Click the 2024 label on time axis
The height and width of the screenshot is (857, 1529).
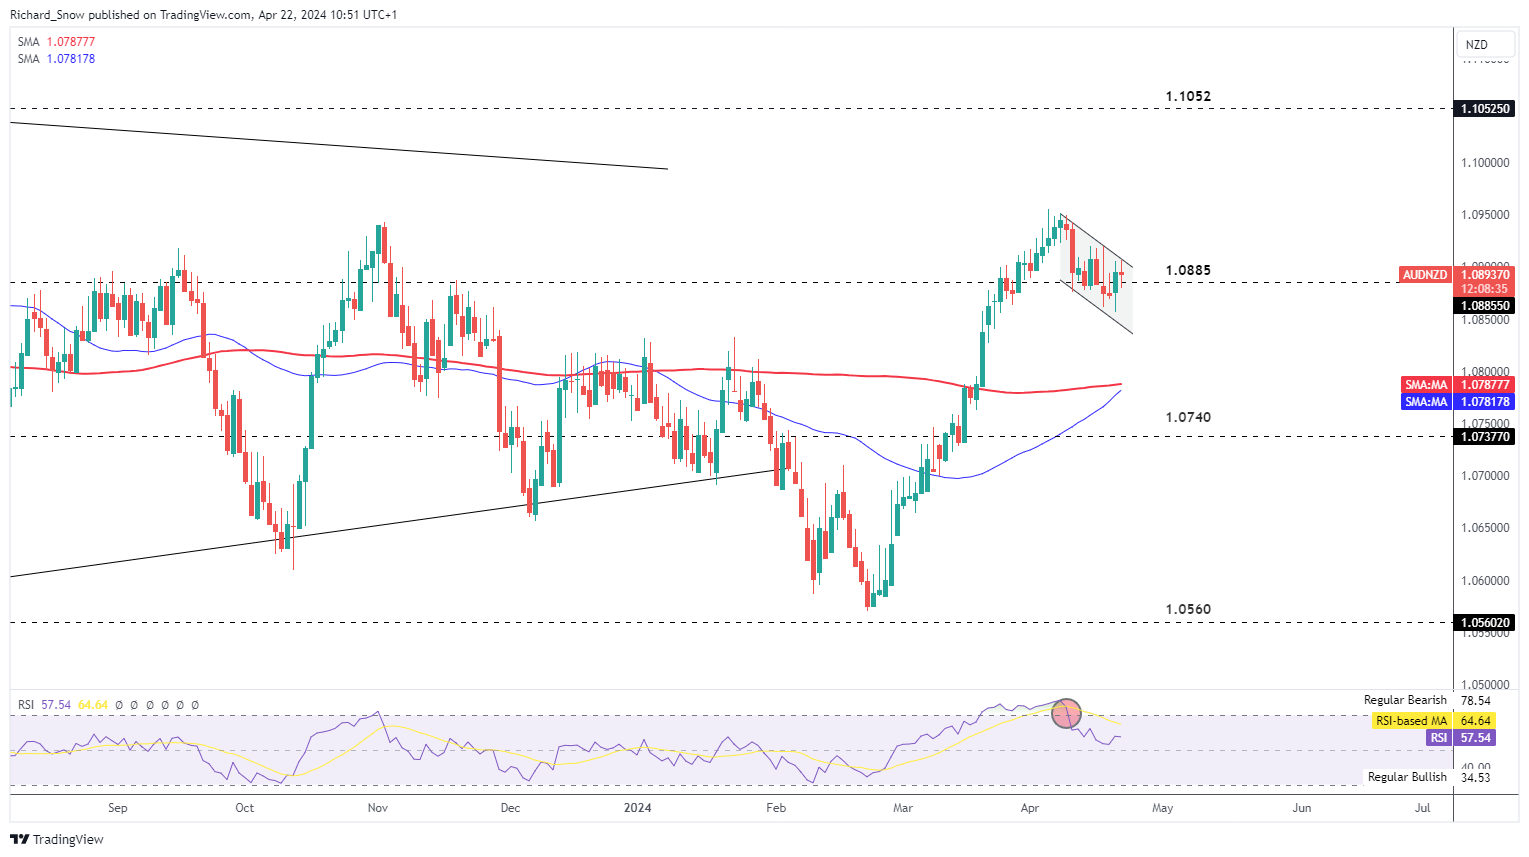pos(637,808)
